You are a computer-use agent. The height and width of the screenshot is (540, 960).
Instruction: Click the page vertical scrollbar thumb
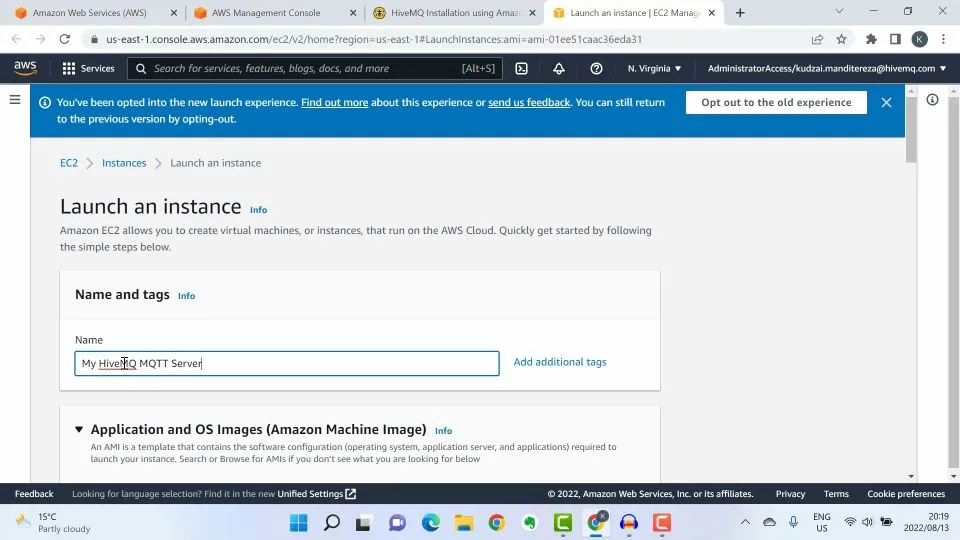tap(910, 129)
